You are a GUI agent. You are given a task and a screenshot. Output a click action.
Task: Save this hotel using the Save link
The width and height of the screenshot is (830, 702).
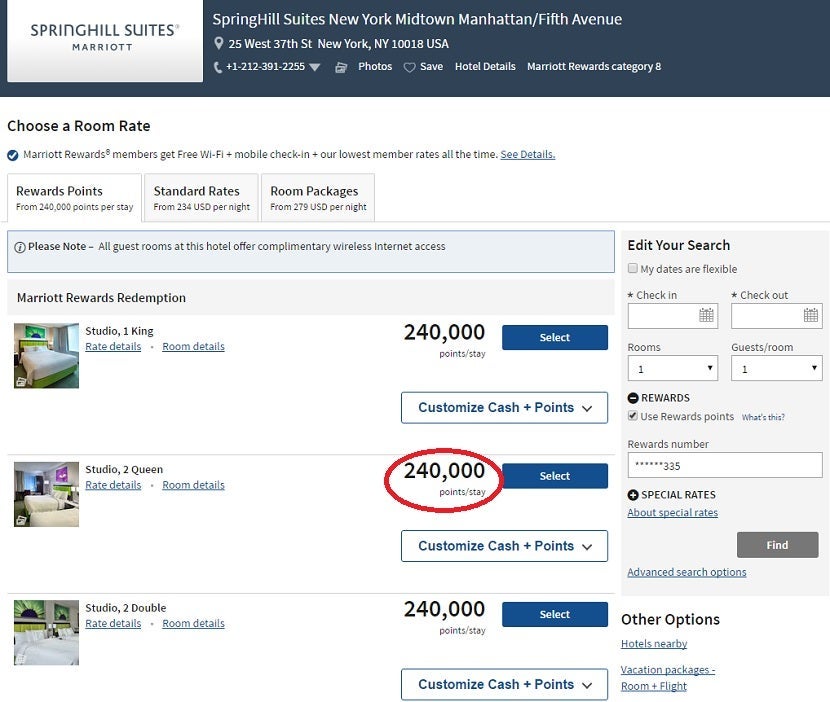[431, 66]
